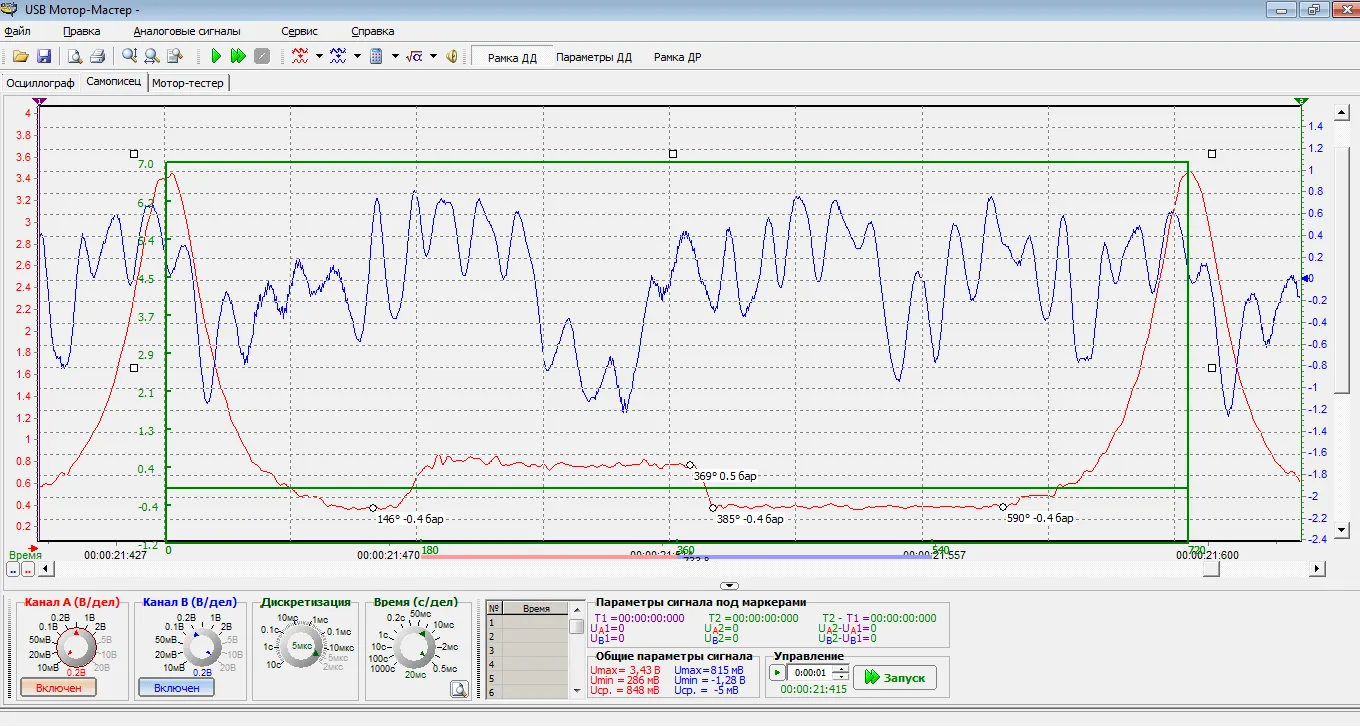Click the 590° -0.4 бар point label

tap(1040, 518)
